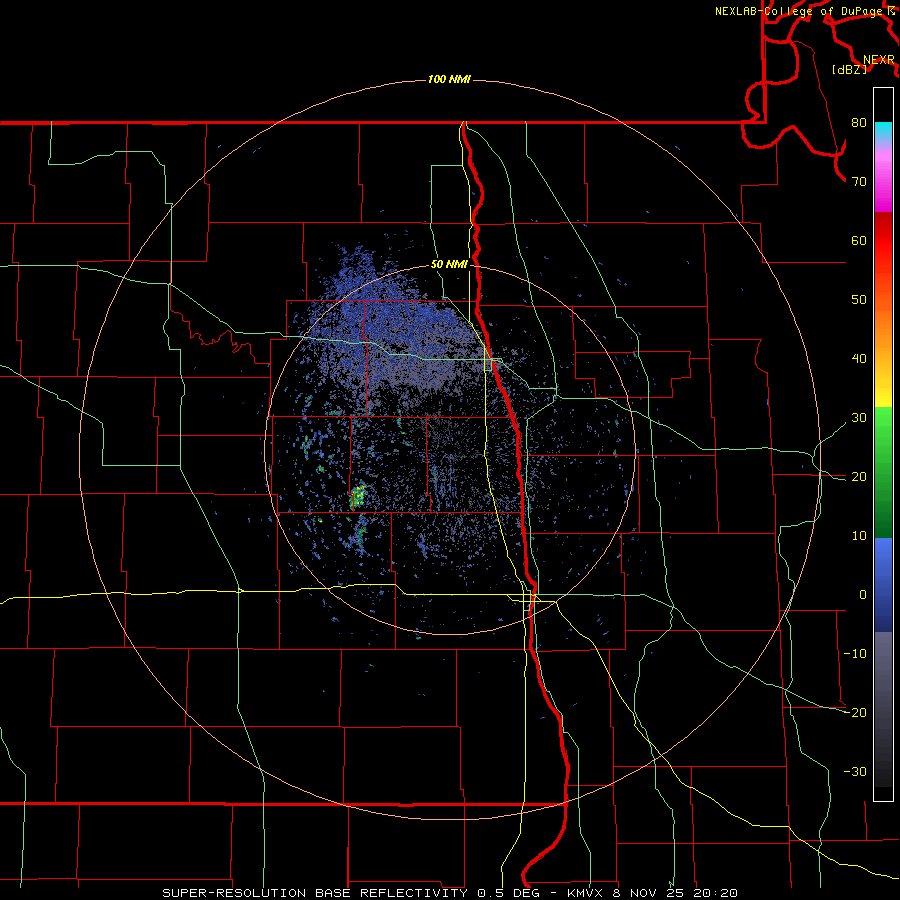
Task: Select the -10 value on the dBZ scale
Action: click(855, 654)
